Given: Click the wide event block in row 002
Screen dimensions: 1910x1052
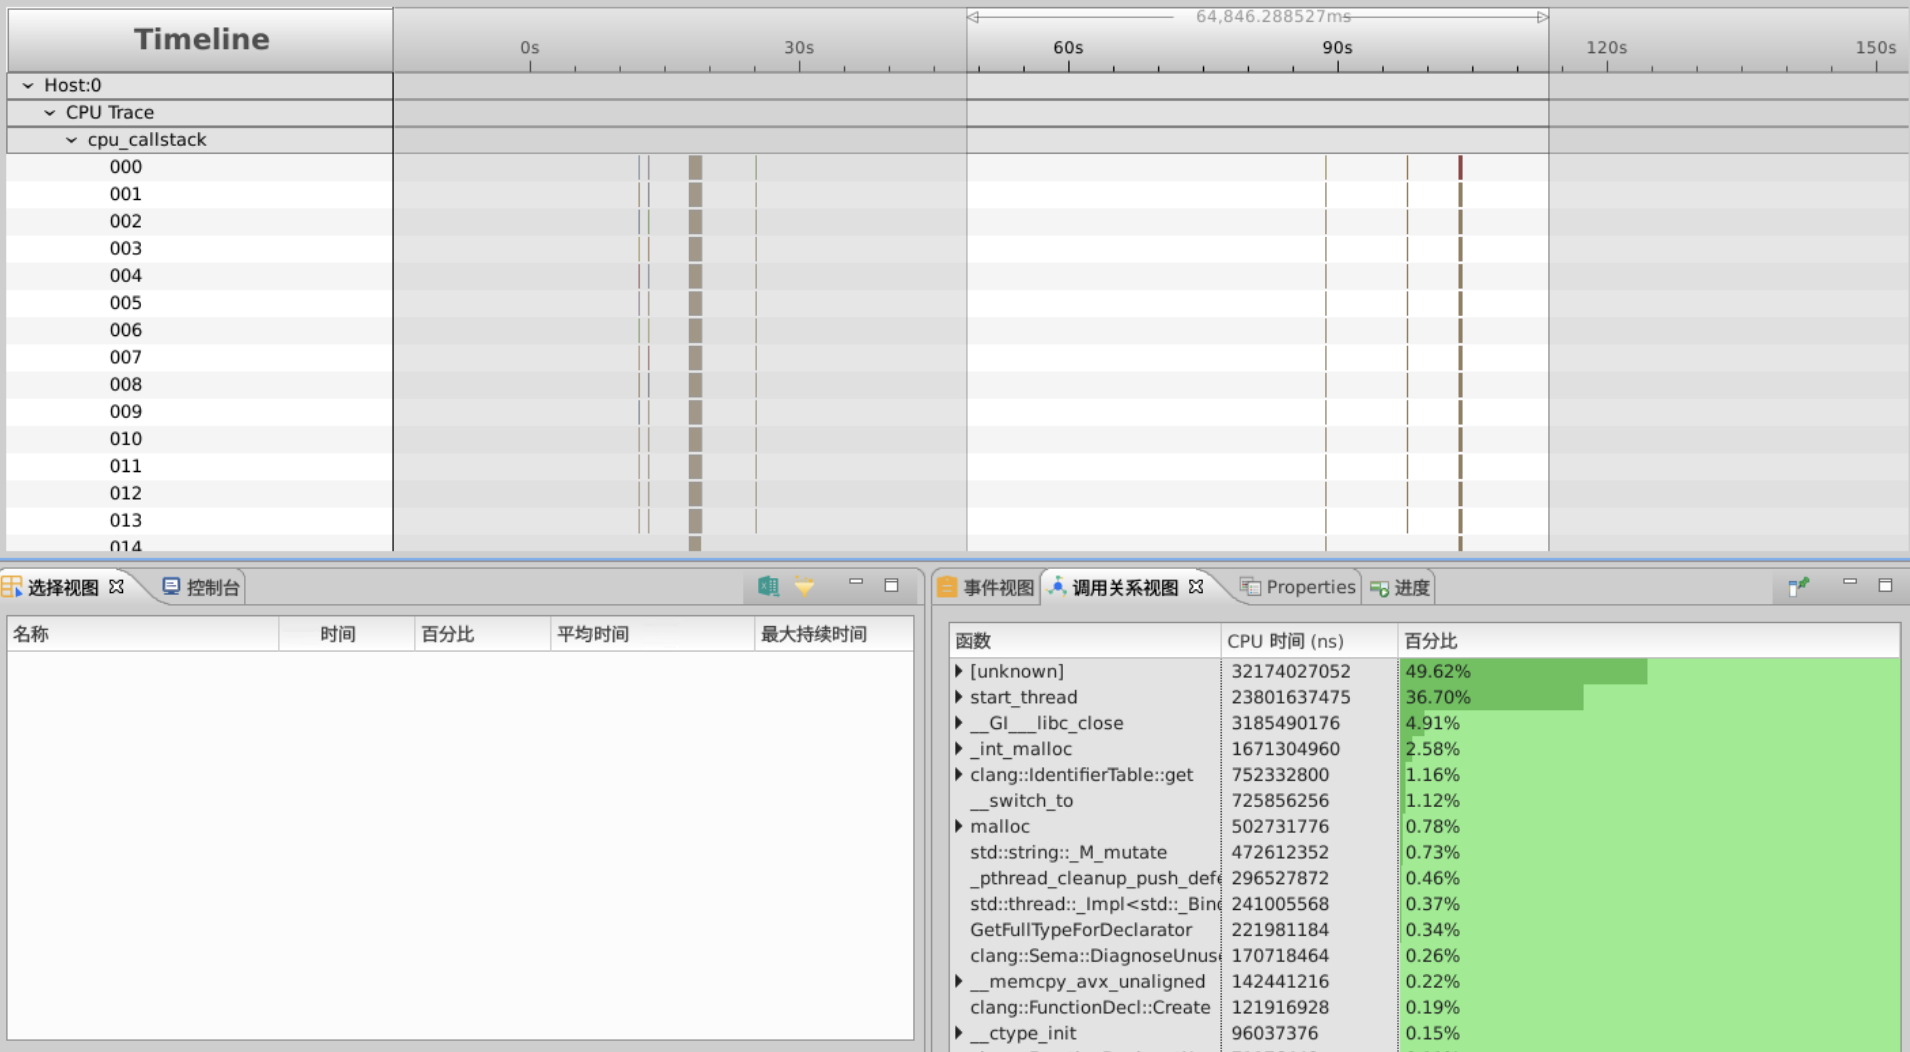Looking at the screenshot, I should tap(695, 221).
